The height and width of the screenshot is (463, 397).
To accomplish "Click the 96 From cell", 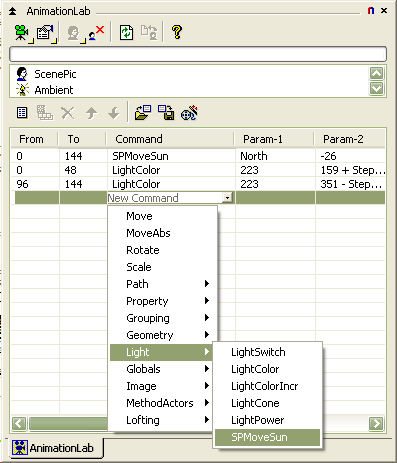I will pos(35,184).
